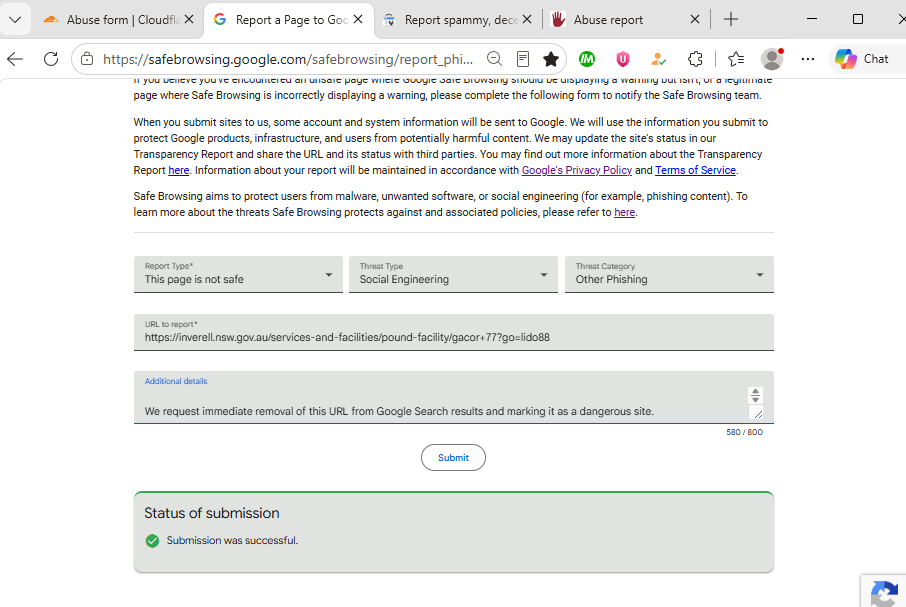Click the textarea resize handle
906x607 pixels.
pyautogui.click(x=757, y=412)
